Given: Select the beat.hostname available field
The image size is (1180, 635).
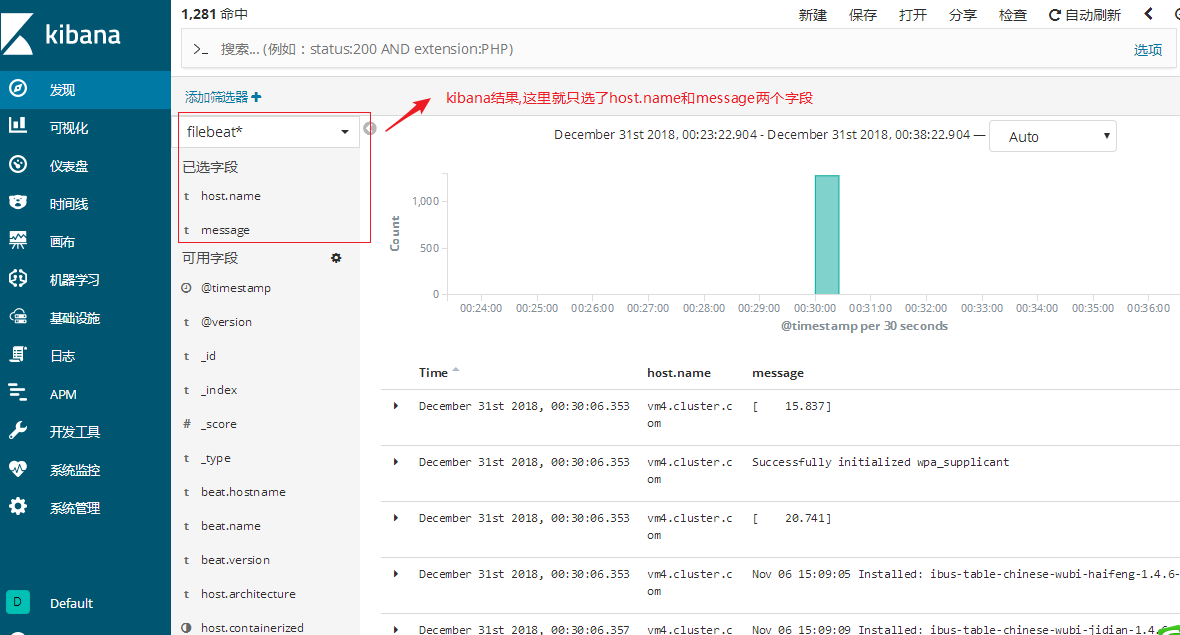Looking at the screenshot, I should (243, 492).
